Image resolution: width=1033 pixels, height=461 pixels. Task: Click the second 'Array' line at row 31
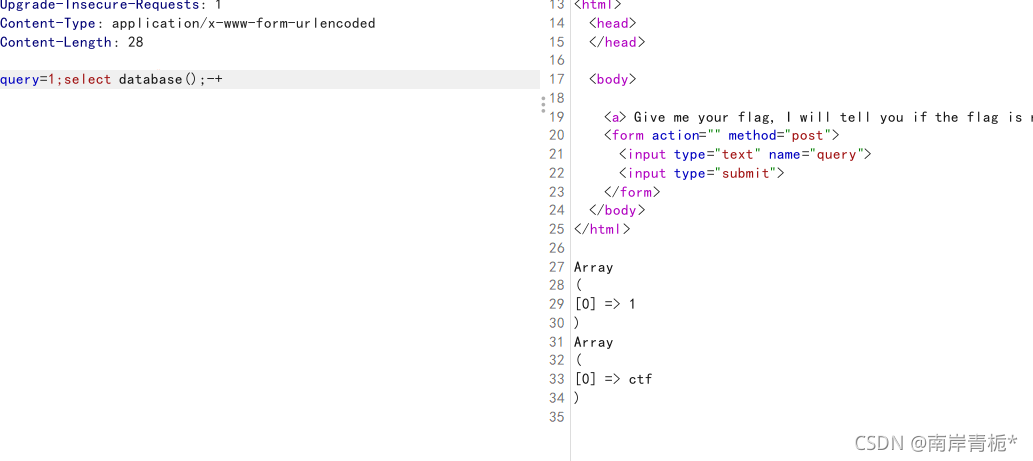point(594,342)
